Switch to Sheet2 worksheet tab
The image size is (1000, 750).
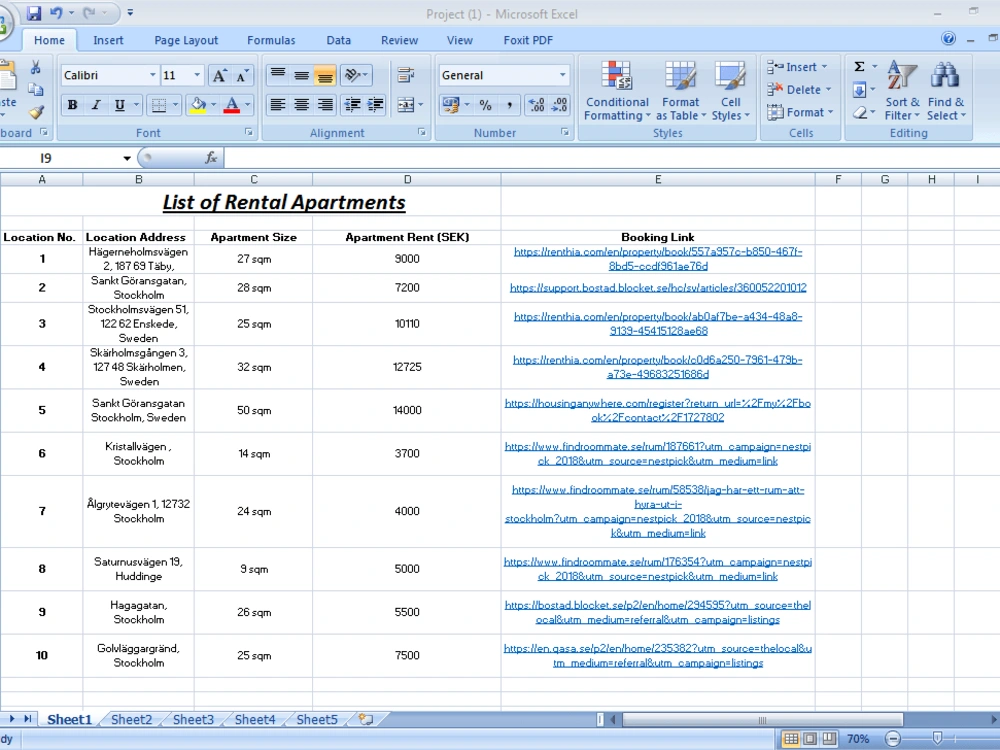[131, 719]
